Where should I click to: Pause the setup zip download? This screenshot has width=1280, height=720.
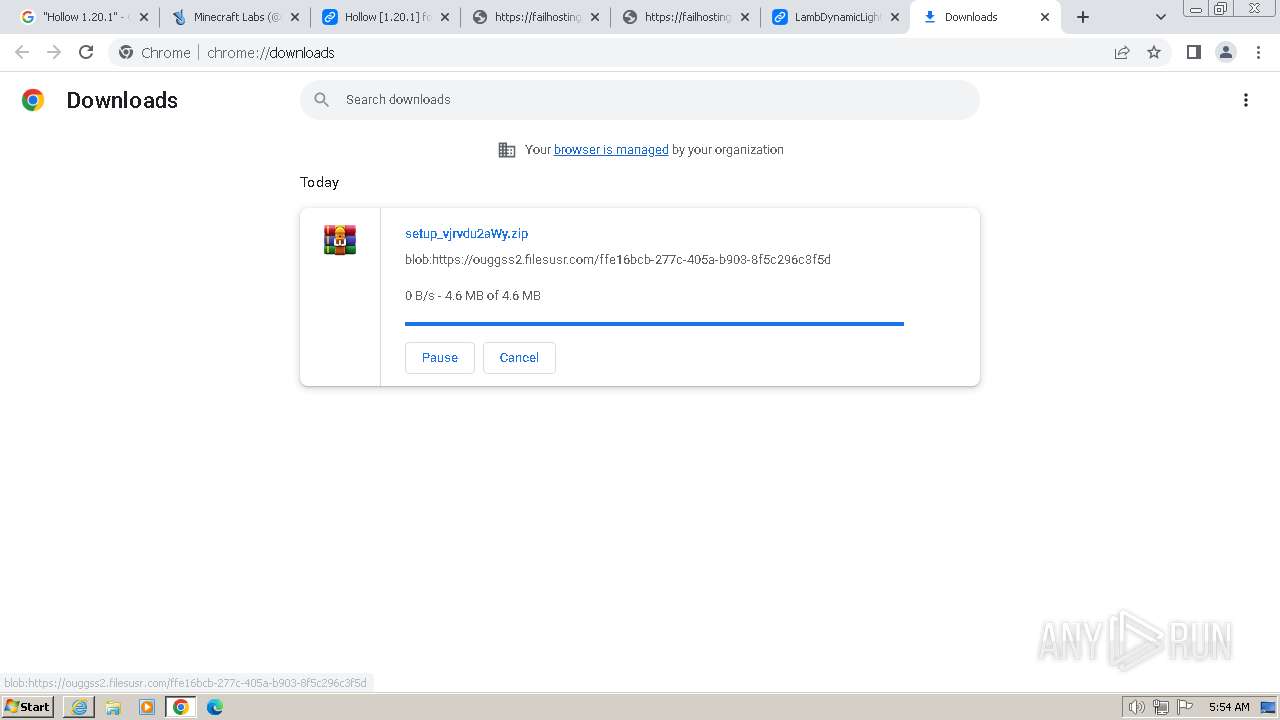(x=440, y=358)
